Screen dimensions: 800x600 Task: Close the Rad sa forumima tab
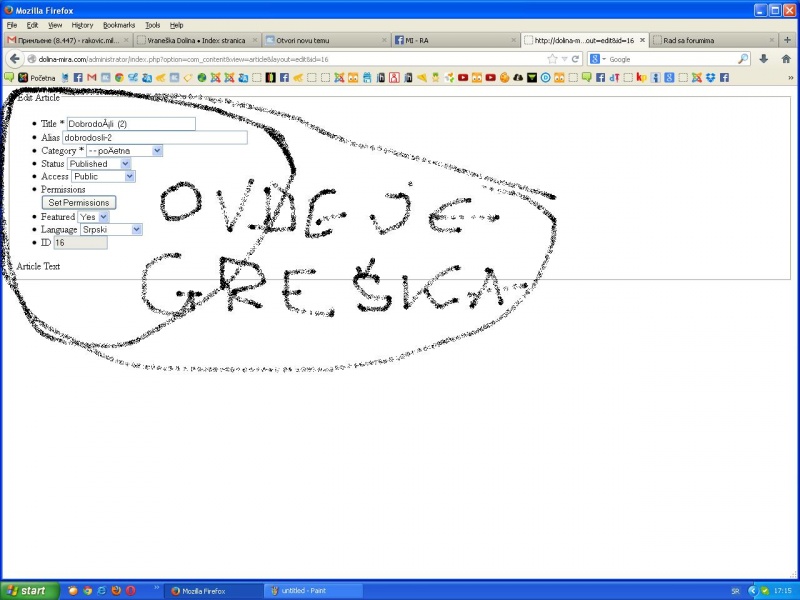tap(772, 40)
